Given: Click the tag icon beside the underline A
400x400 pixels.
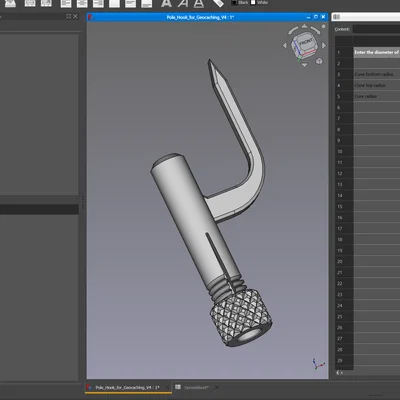Looking at the screenshot, I should [x=218, y=3].
